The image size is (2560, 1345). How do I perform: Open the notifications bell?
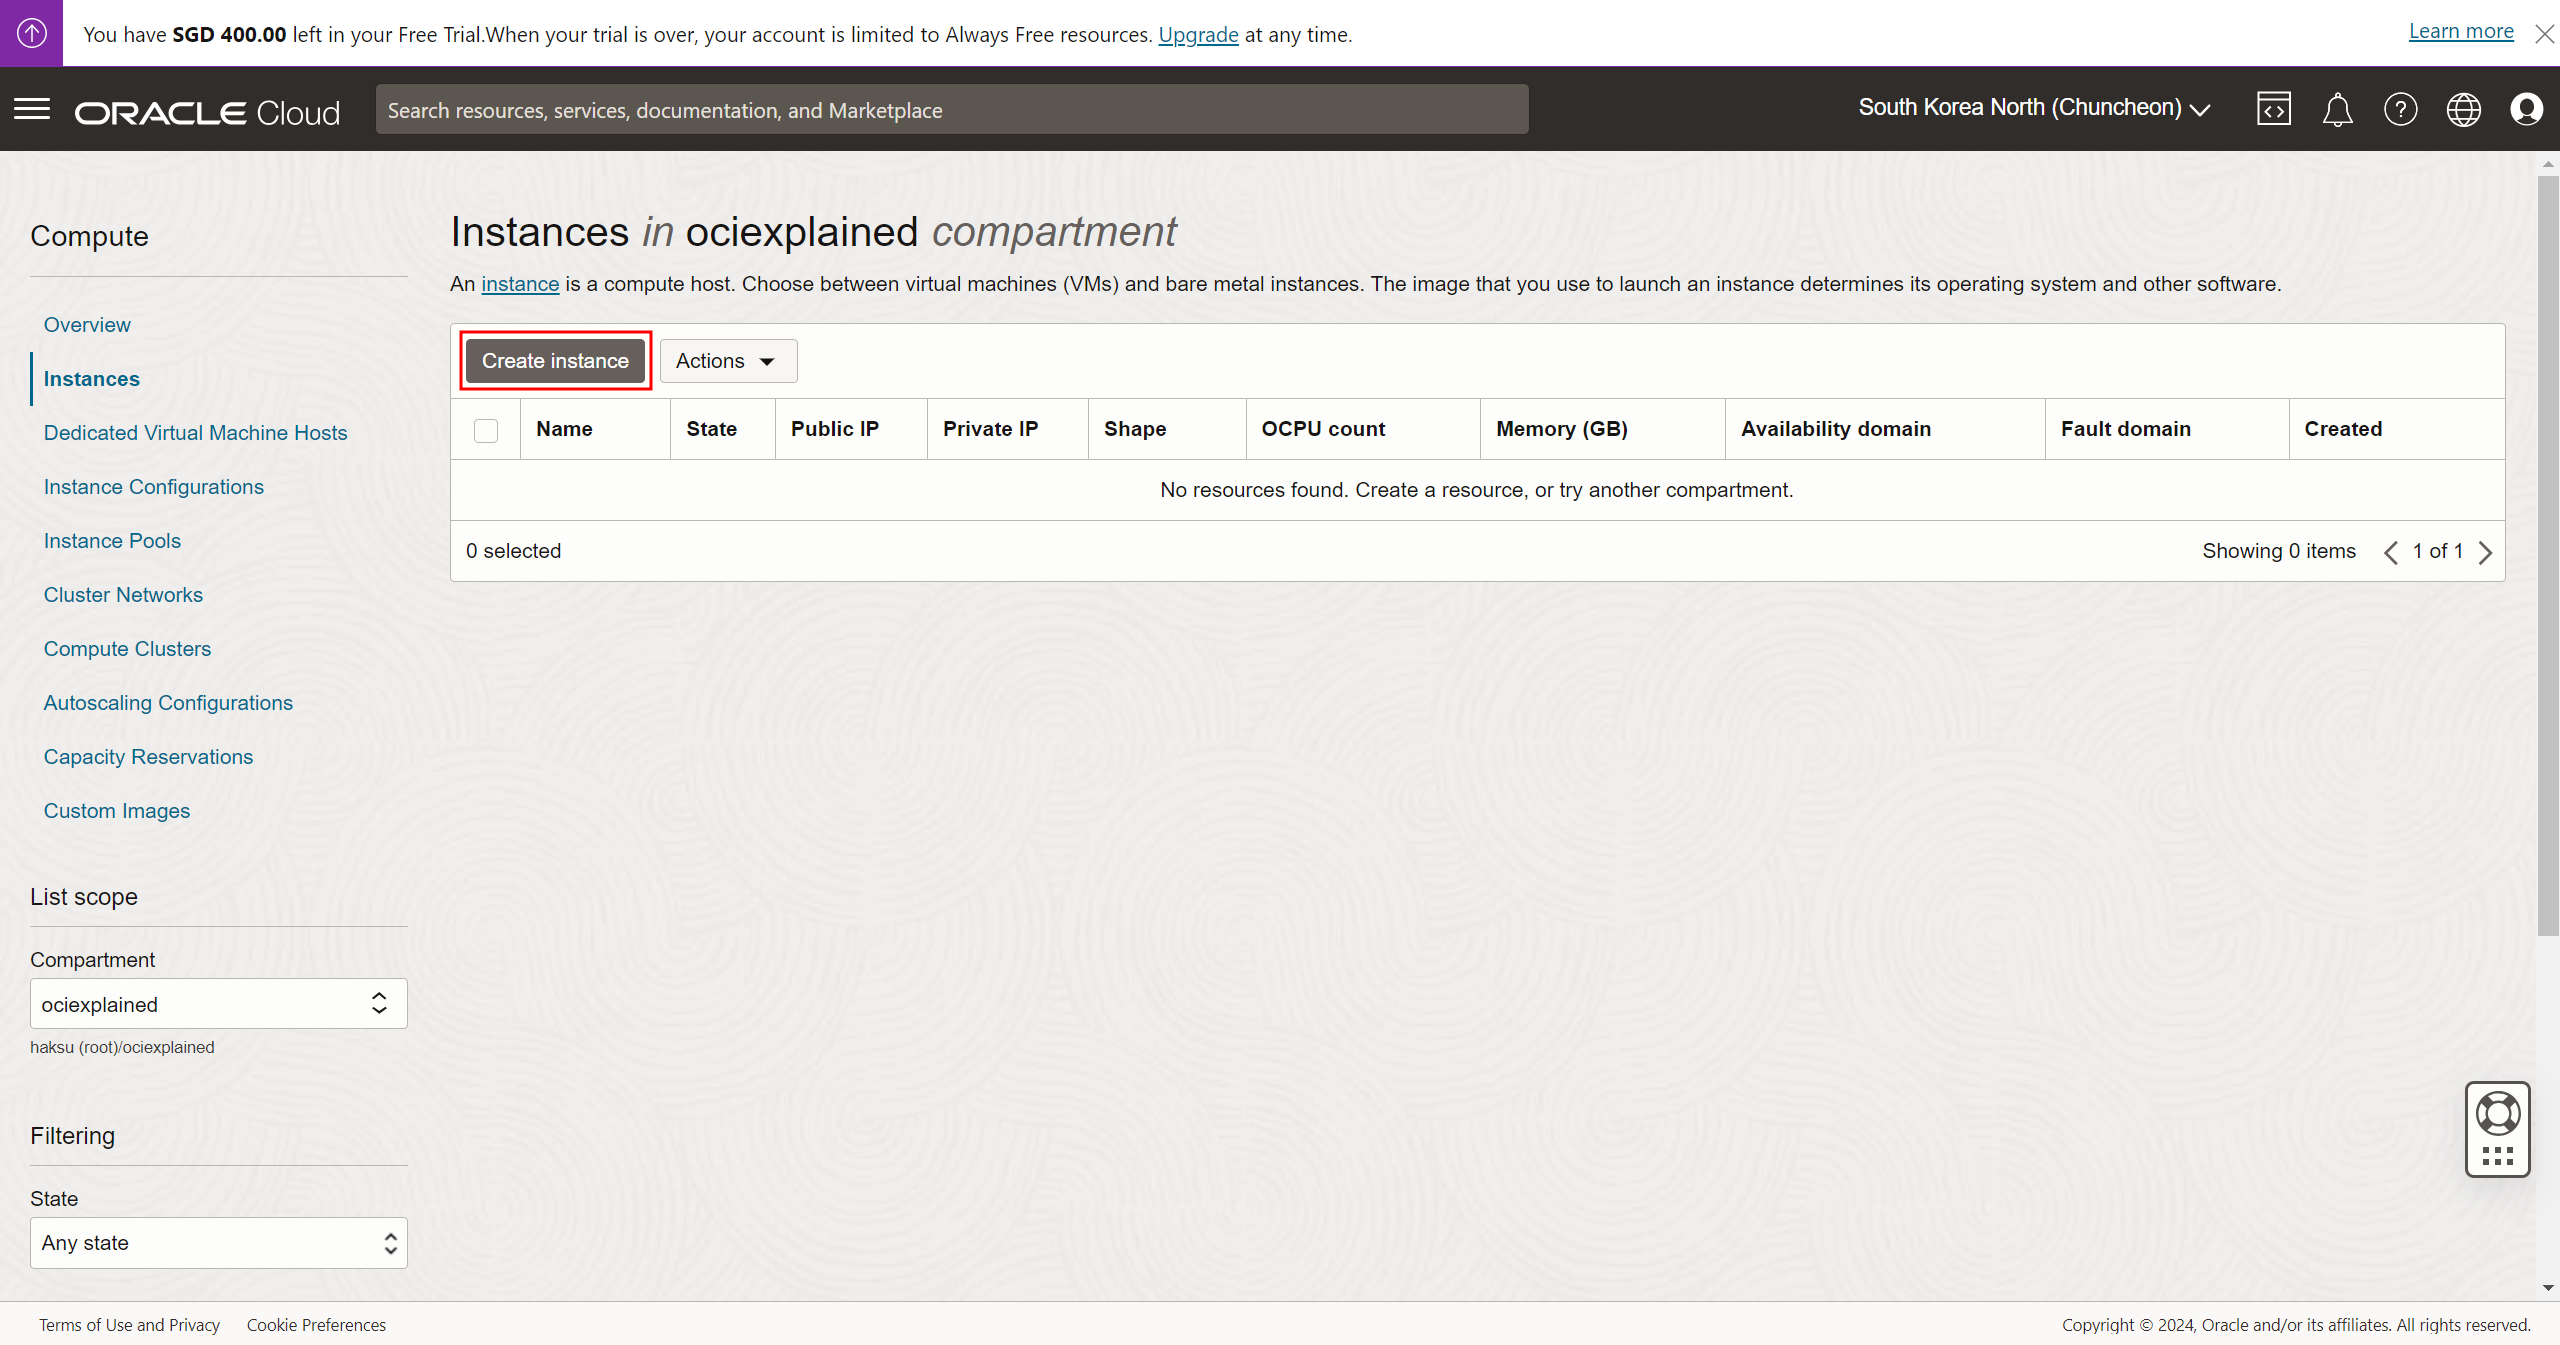[2337, 109]
